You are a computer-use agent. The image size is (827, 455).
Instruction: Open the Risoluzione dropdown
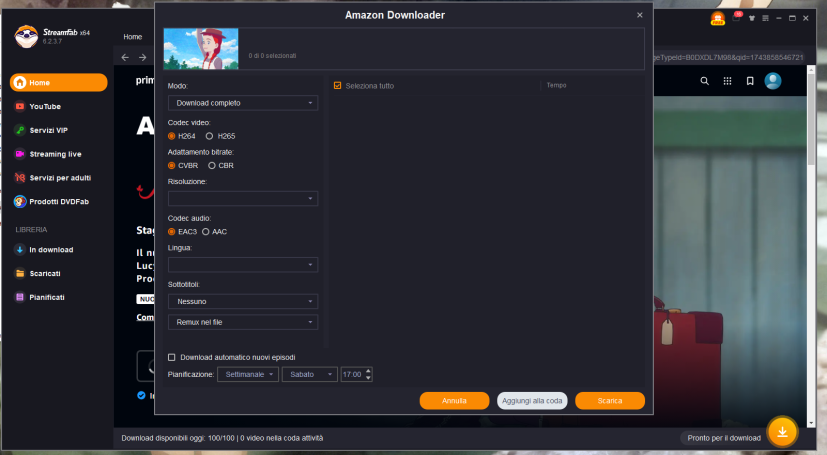coord(243,199)
